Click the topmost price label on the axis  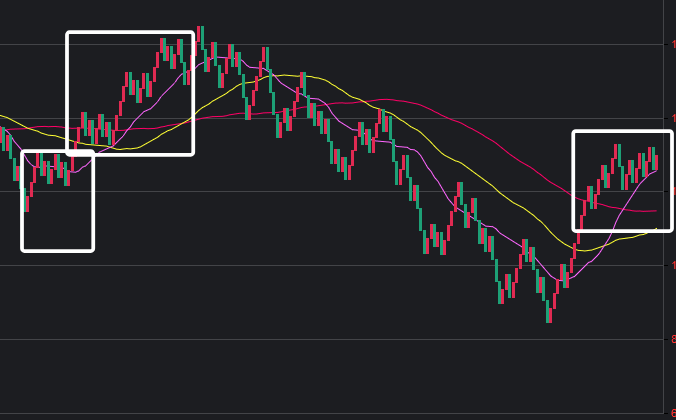click(x=673, y=44)
